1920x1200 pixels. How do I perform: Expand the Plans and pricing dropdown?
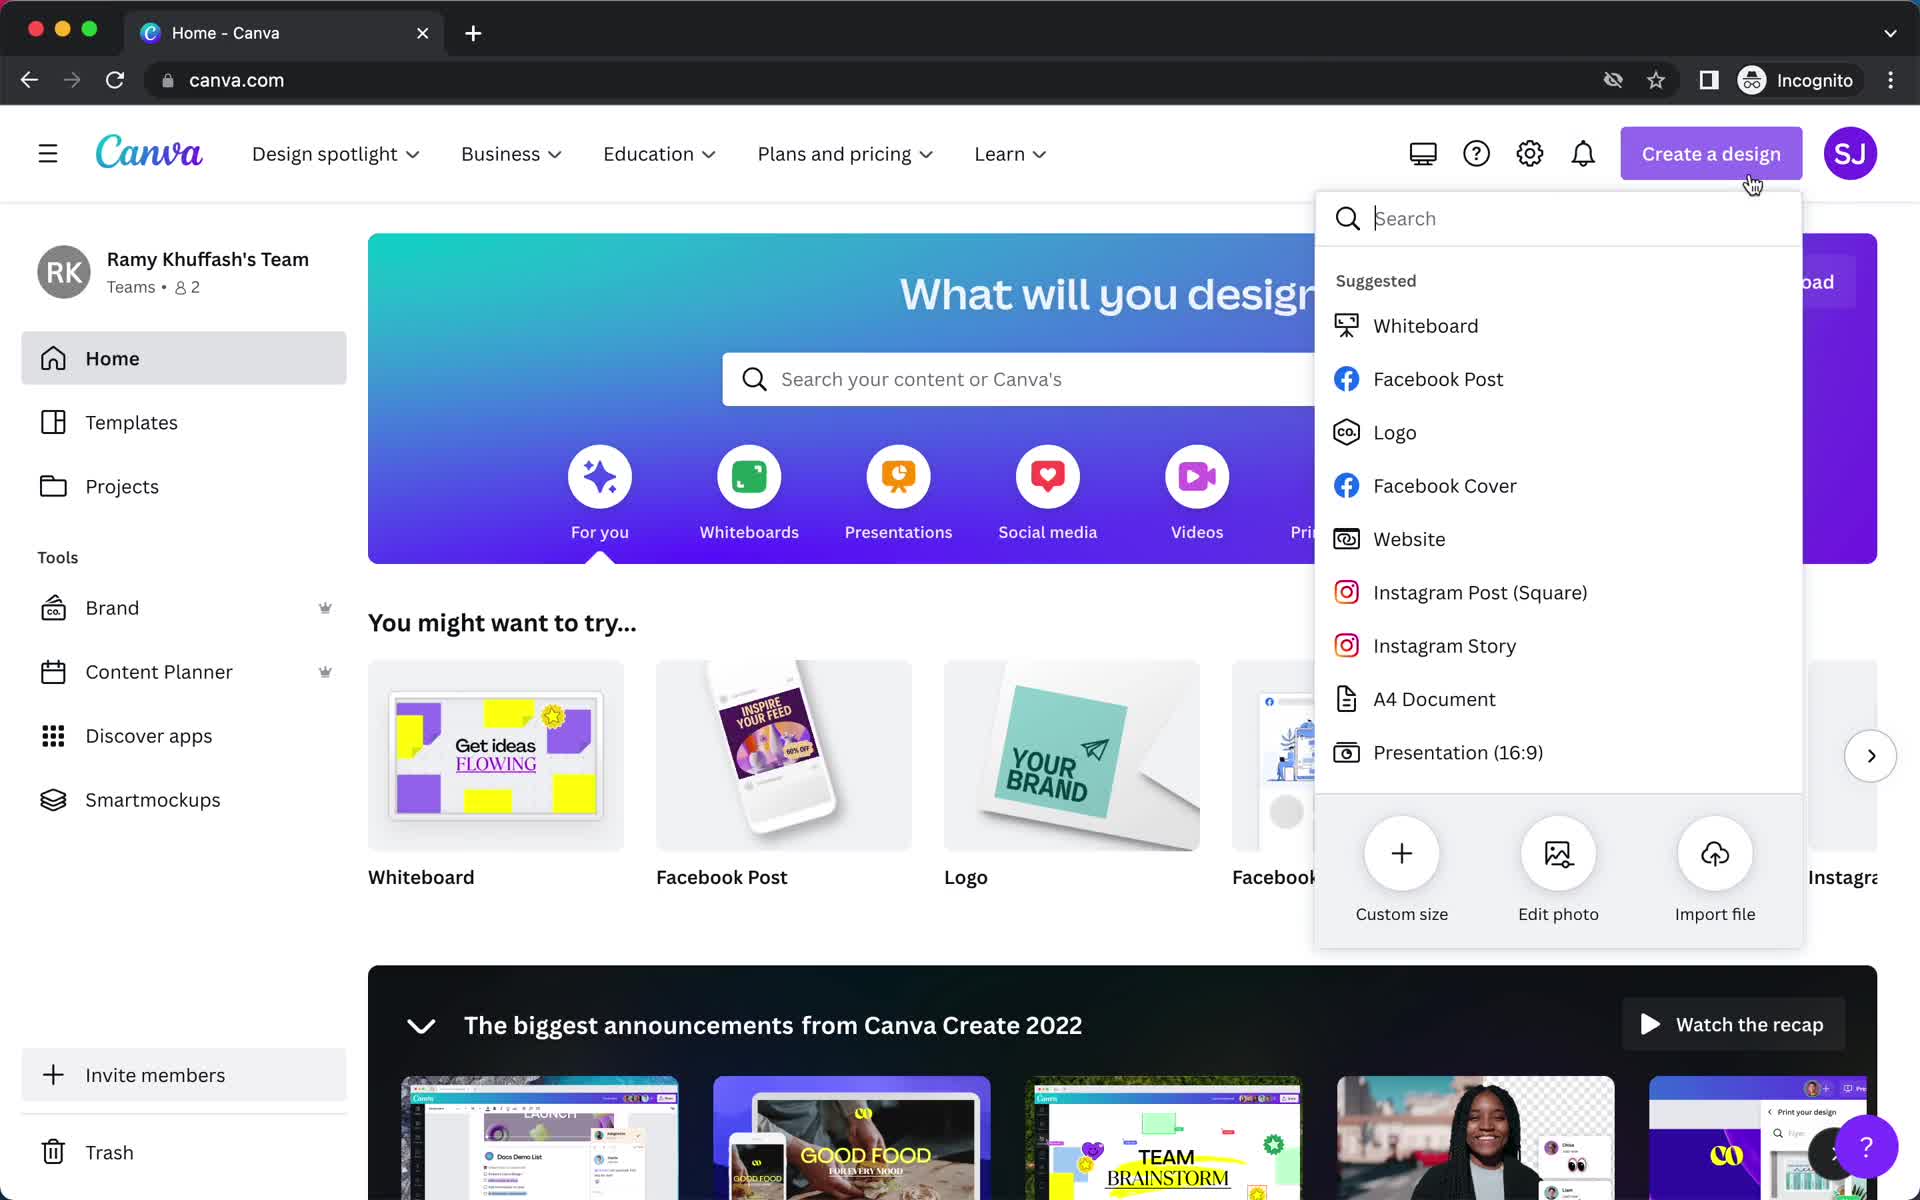(x=845, y=153)
